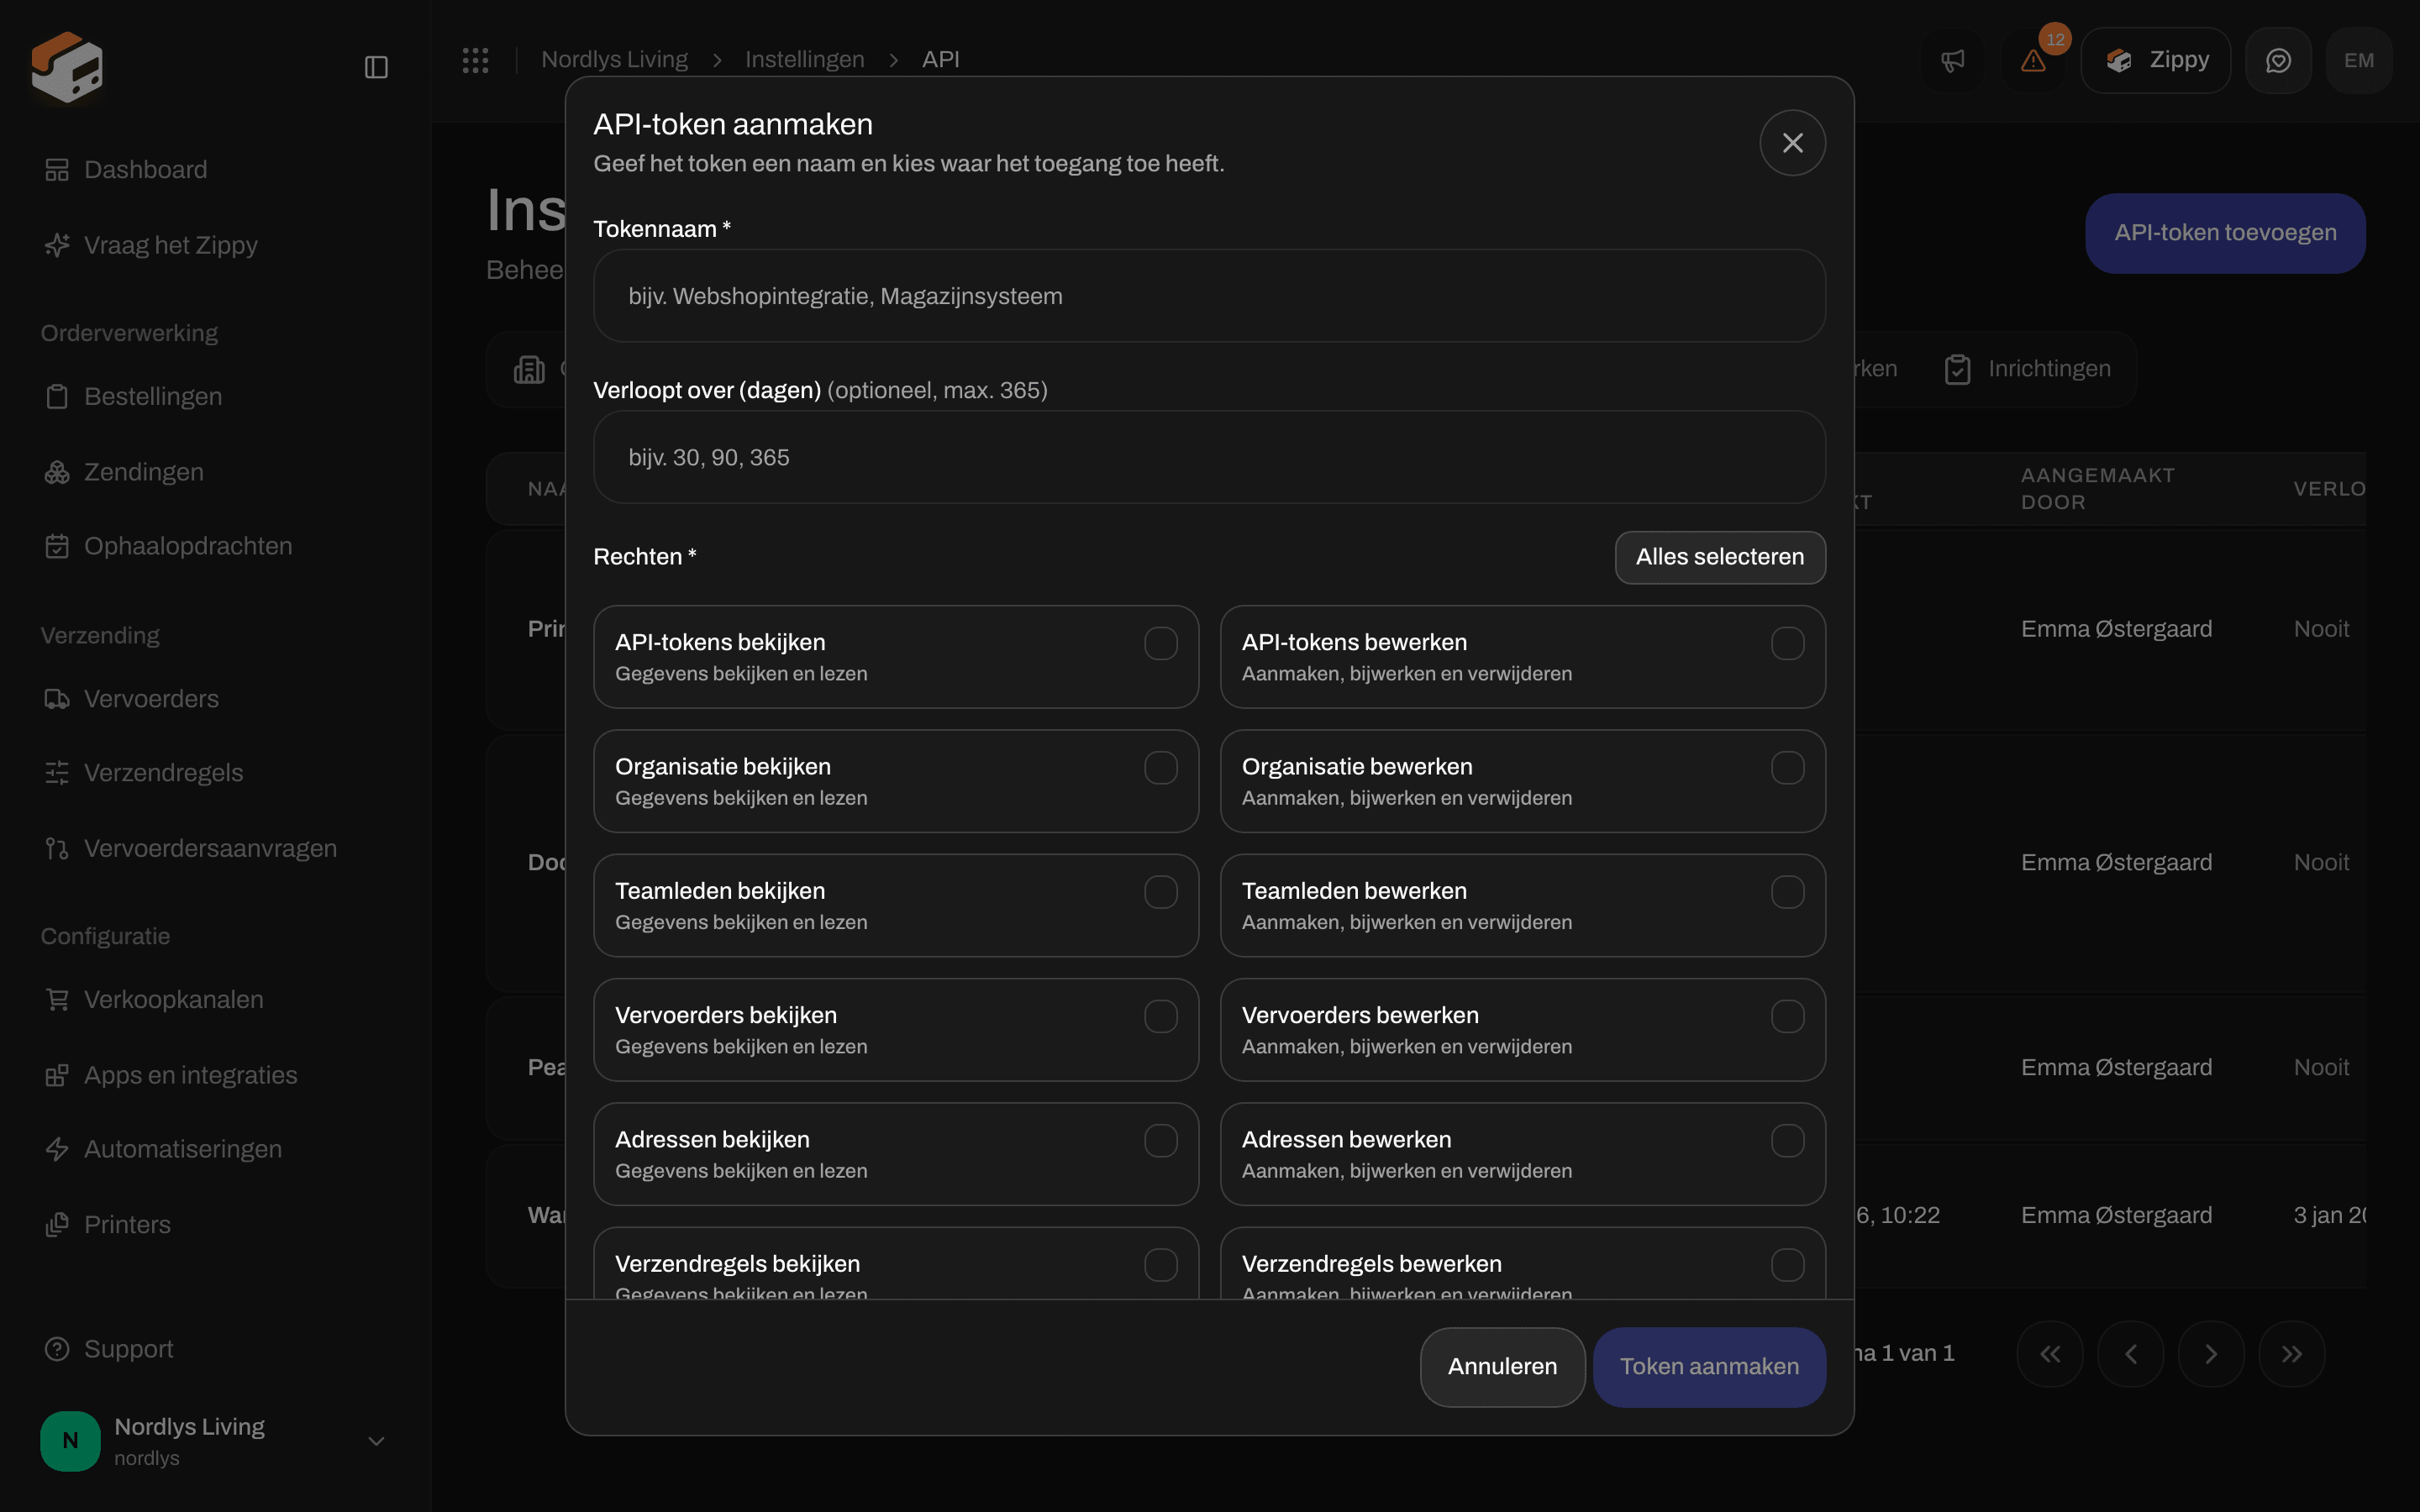
Task: Check API-tokens bewerken permission
Action: coord(1788,643)
